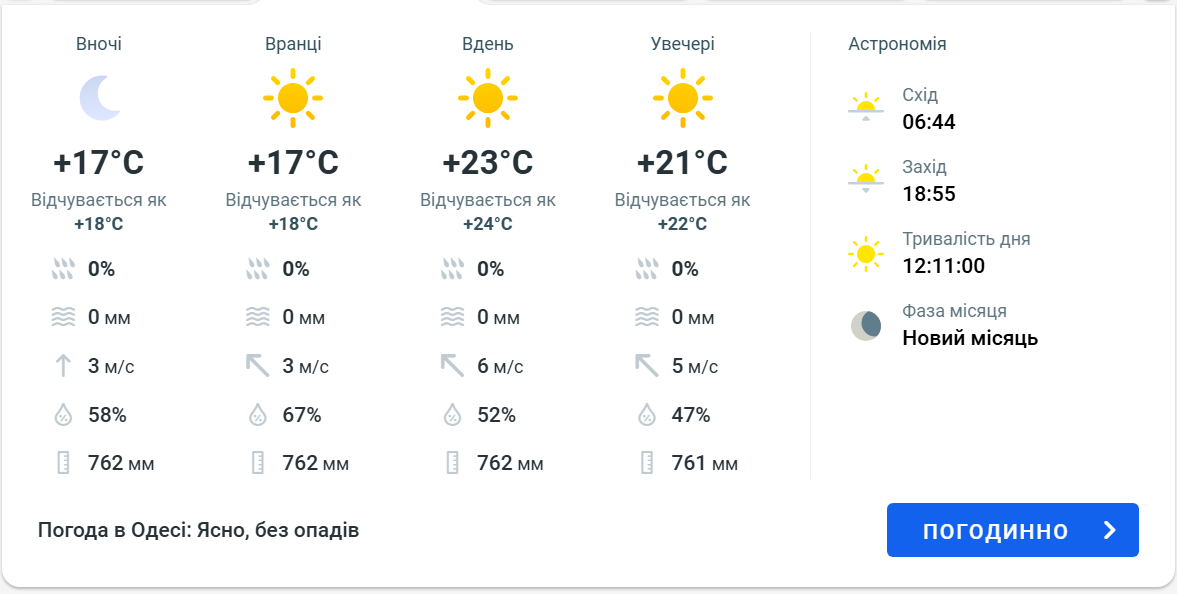Click the wind arrow showing 6 м/с
Screen dimensions: 1177x594
tap(453, 366)
